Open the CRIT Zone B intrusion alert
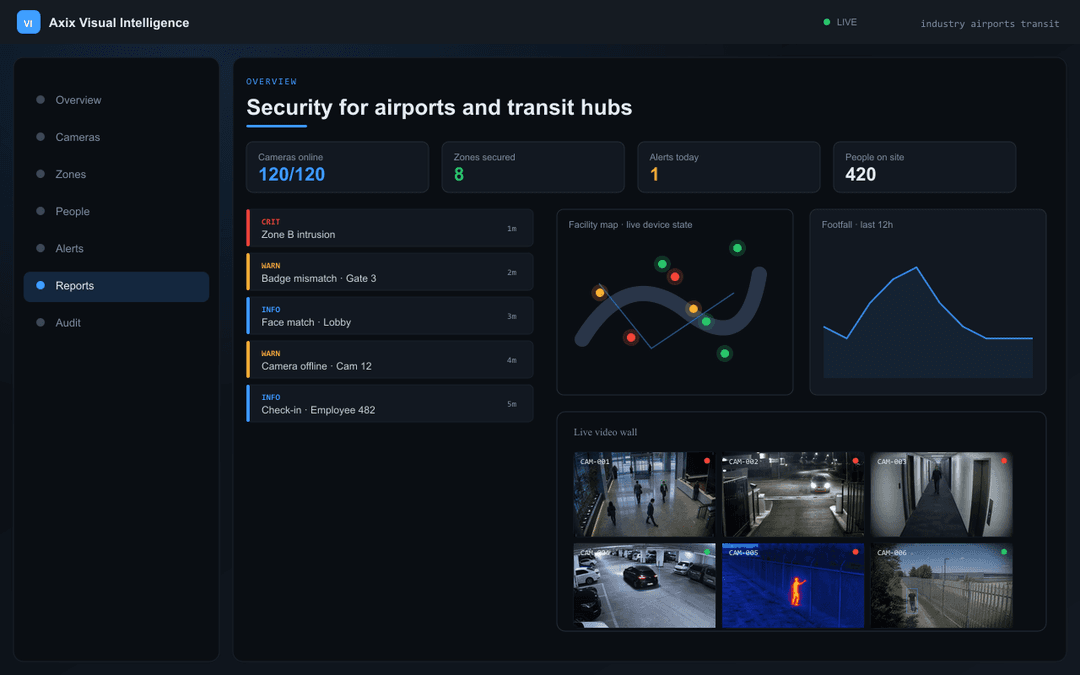Screen dimensions: 1080x675 click(x=390, y=228)
